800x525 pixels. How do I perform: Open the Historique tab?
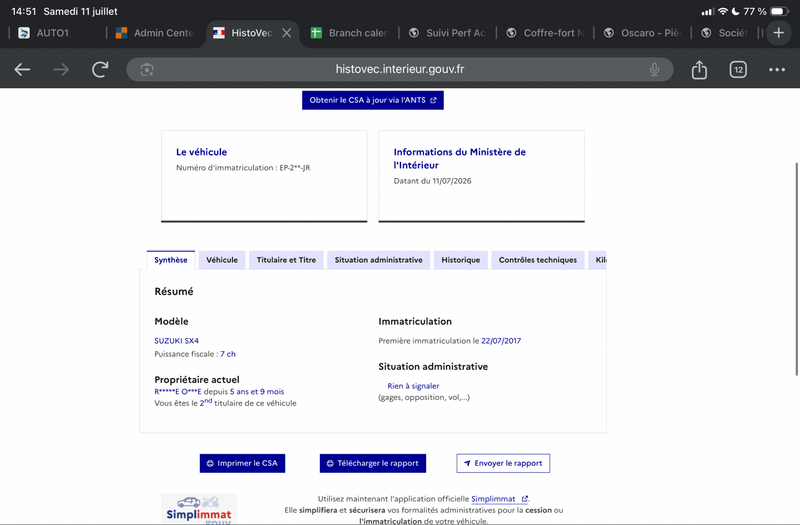click(461, 260)
